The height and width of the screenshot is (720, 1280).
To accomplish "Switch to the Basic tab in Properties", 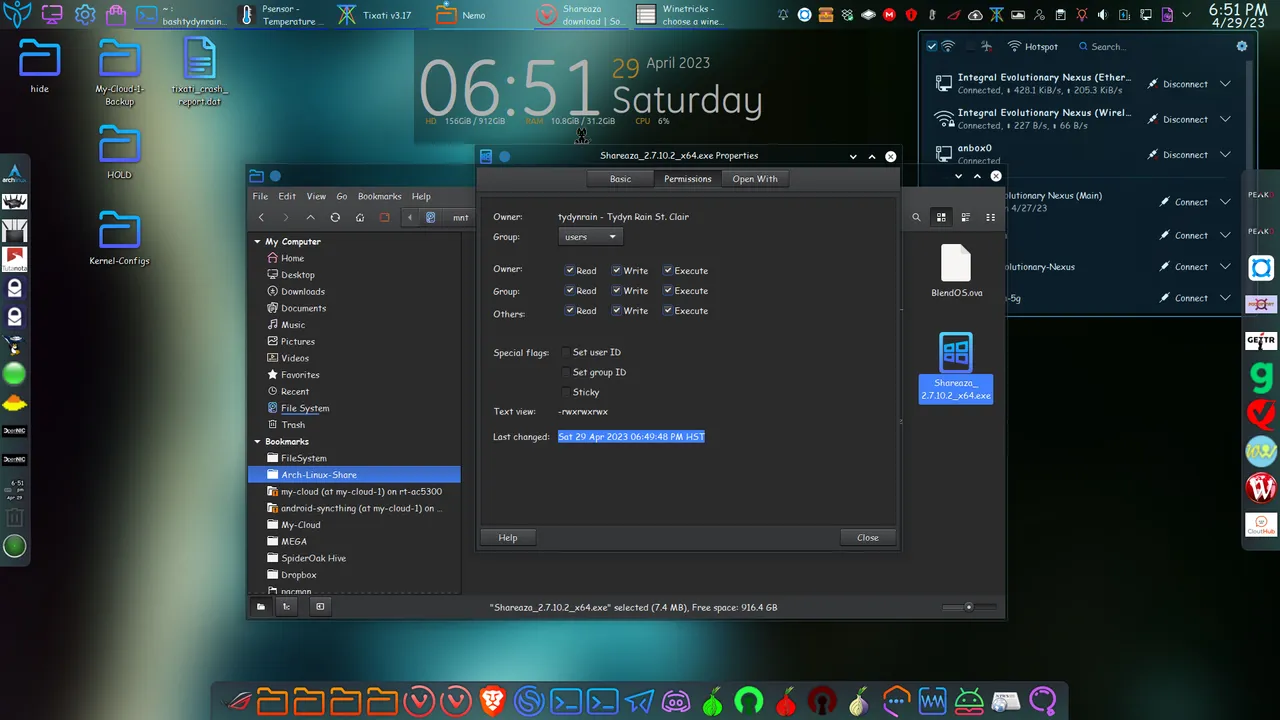I will 620,179.
